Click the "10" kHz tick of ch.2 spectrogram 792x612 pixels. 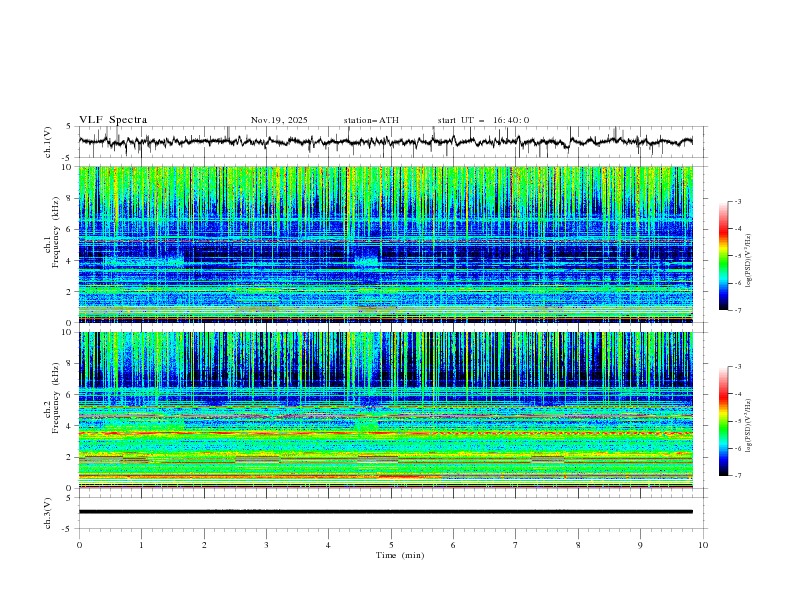click(66, 332)
